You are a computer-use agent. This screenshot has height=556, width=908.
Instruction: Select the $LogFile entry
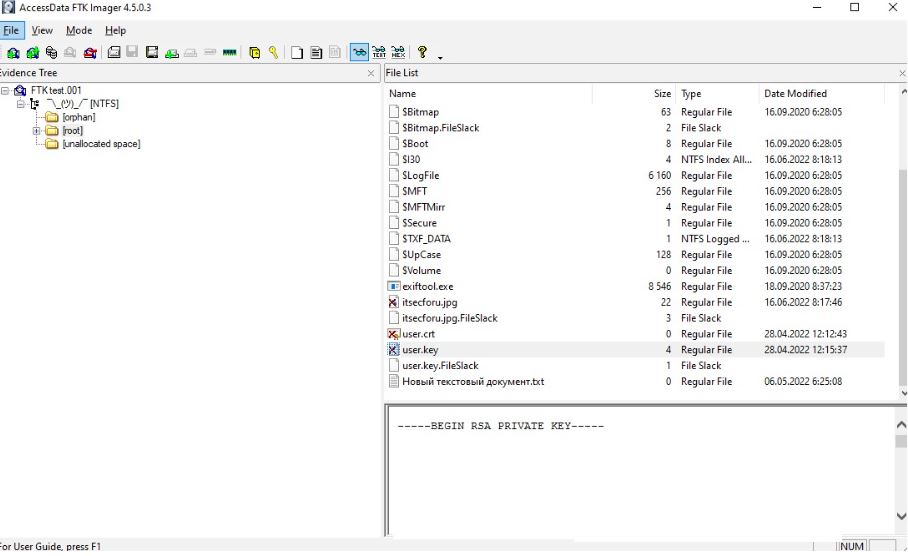pos(635,175)
